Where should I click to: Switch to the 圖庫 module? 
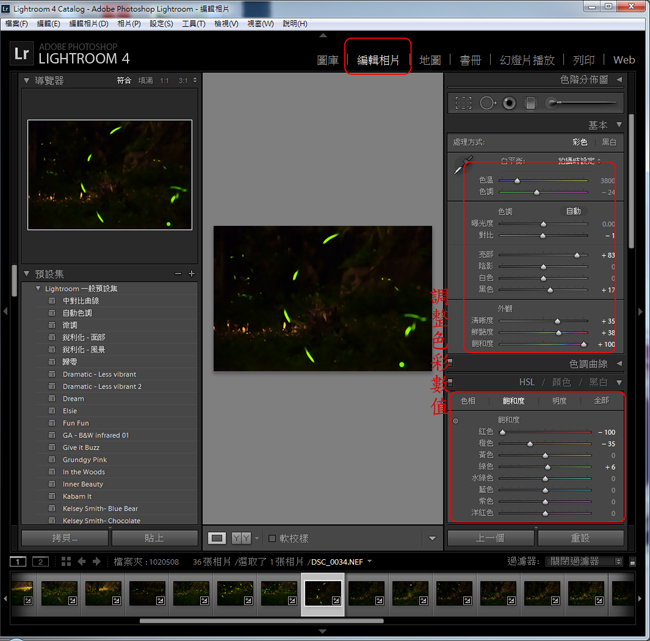click(327, 60)
